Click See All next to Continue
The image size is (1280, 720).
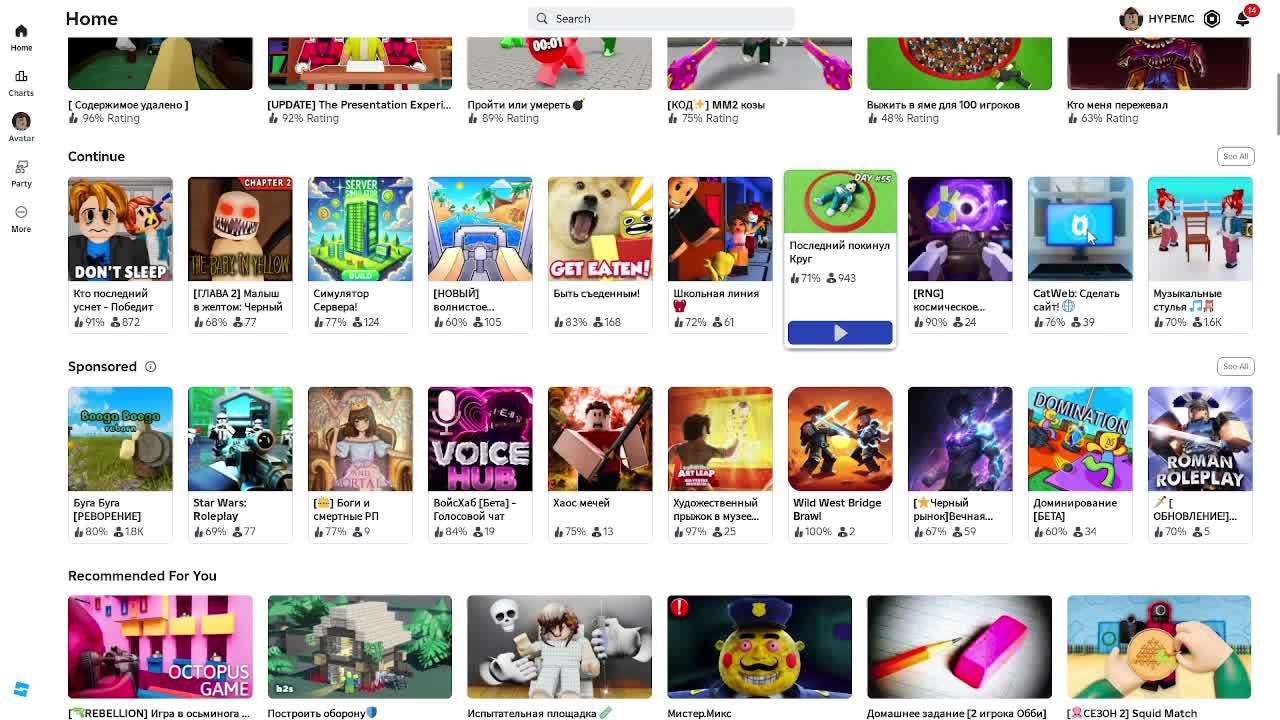1236,156
